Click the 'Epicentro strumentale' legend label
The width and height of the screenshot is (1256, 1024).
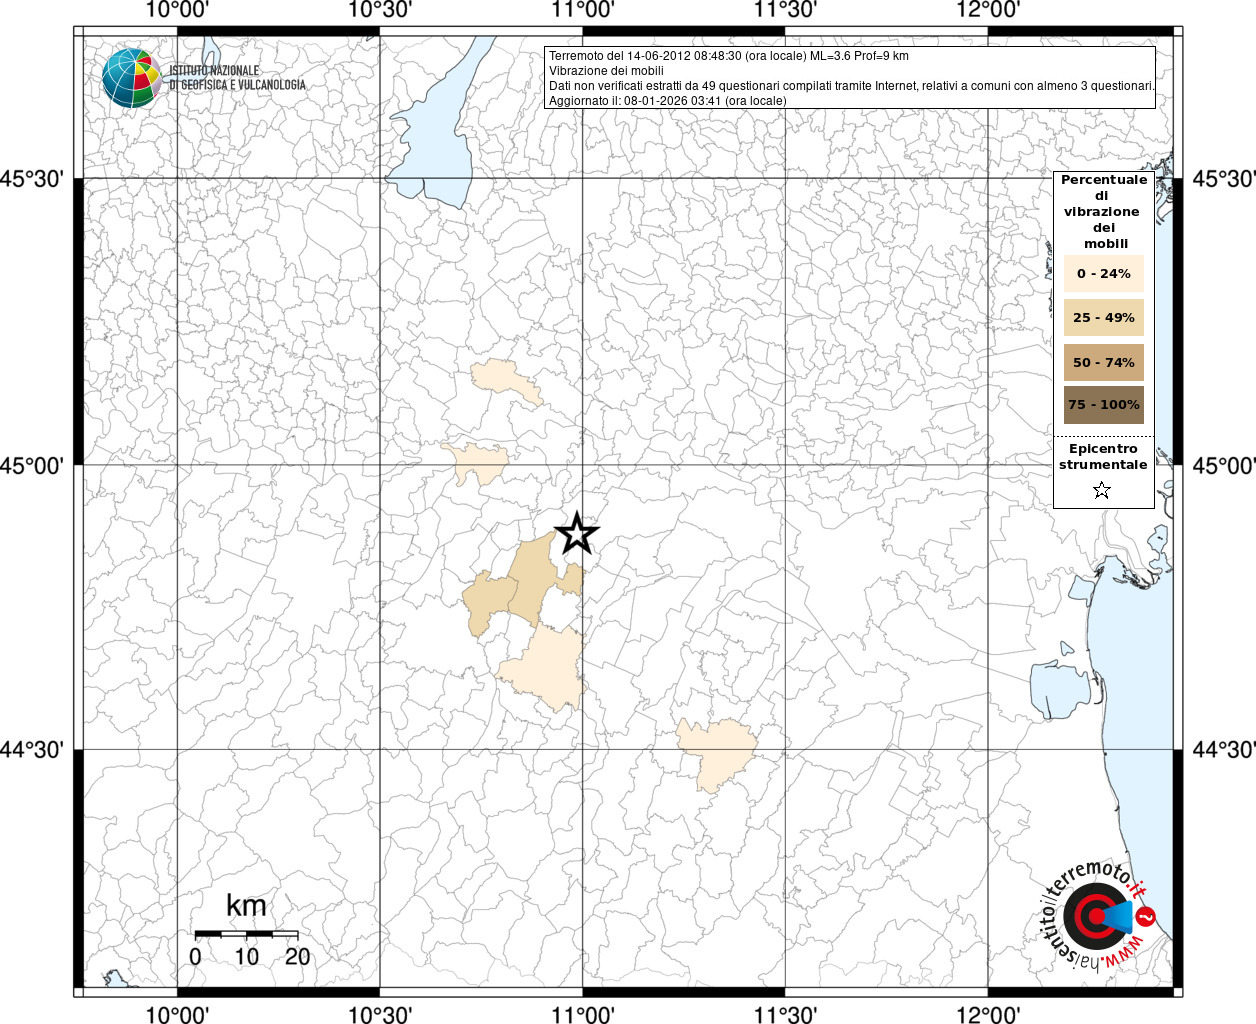click(1103, 457)
